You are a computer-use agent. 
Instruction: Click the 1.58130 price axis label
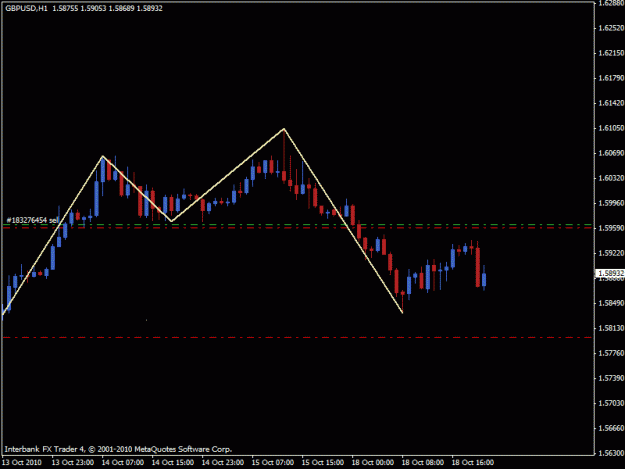coord(611,328)
